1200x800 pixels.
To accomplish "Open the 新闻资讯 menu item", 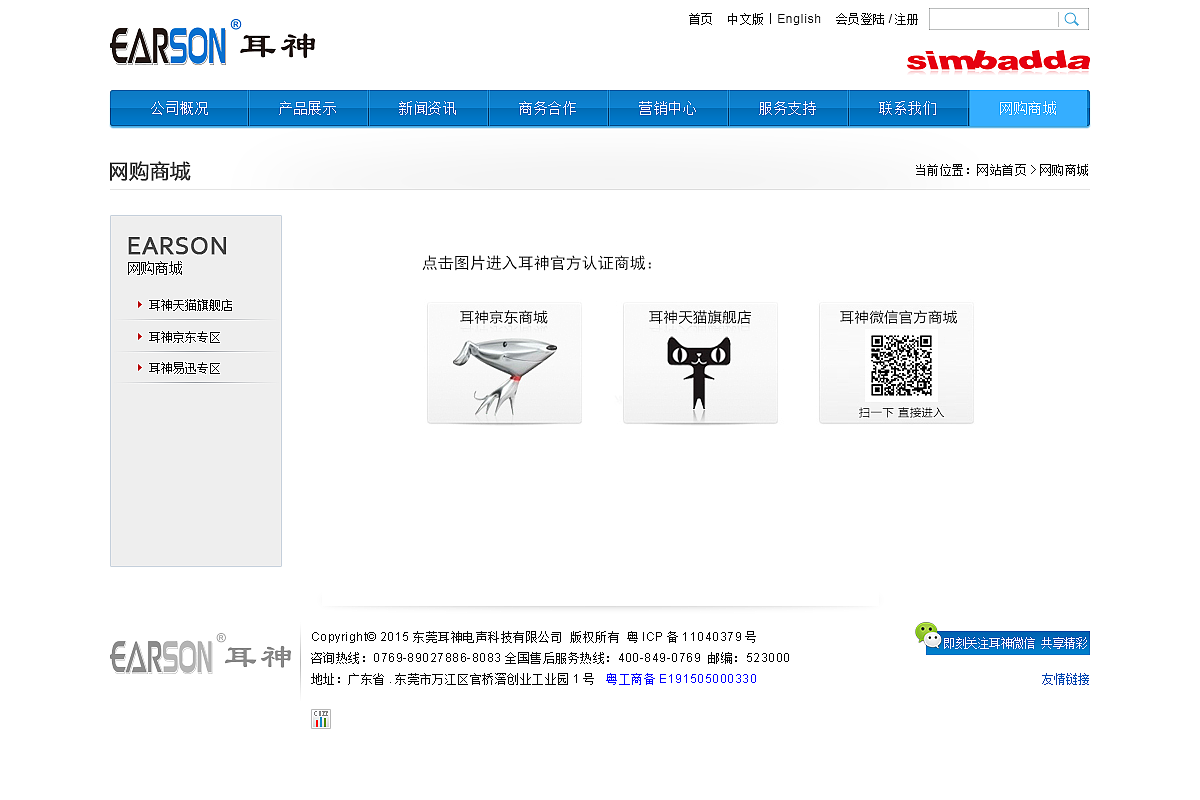I will [x=428, y=108].
